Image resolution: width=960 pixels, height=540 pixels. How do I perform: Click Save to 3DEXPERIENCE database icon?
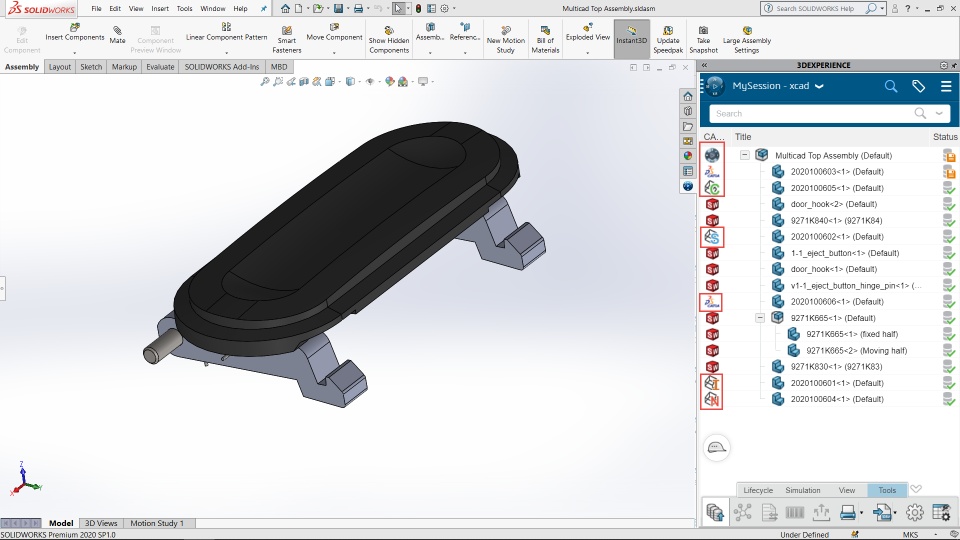(714, 512)
